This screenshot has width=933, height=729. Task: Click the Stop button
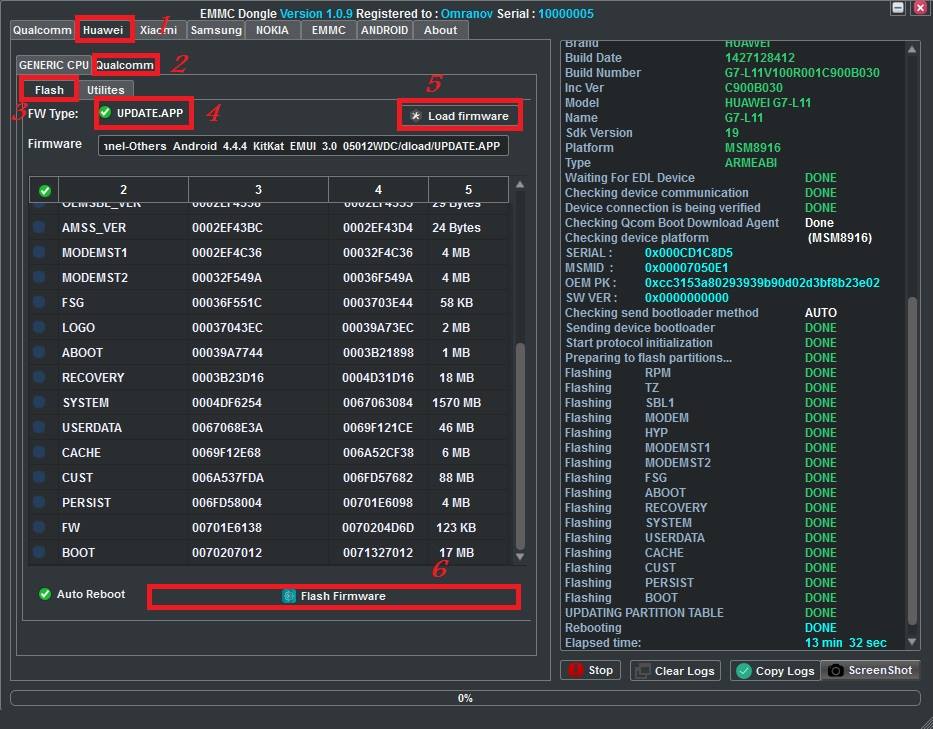tap(590, 670)
